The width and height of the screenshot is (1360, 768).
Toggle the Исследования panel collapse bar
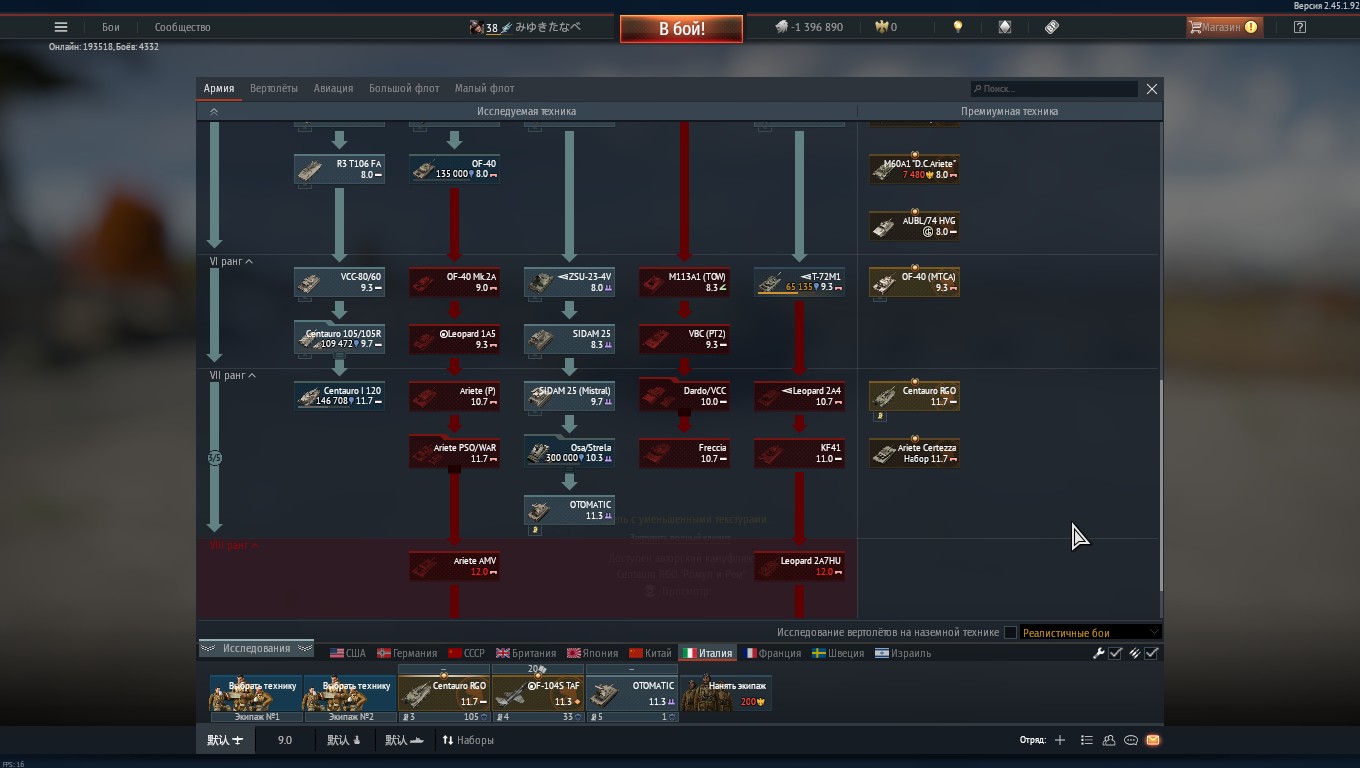point(257,648)
